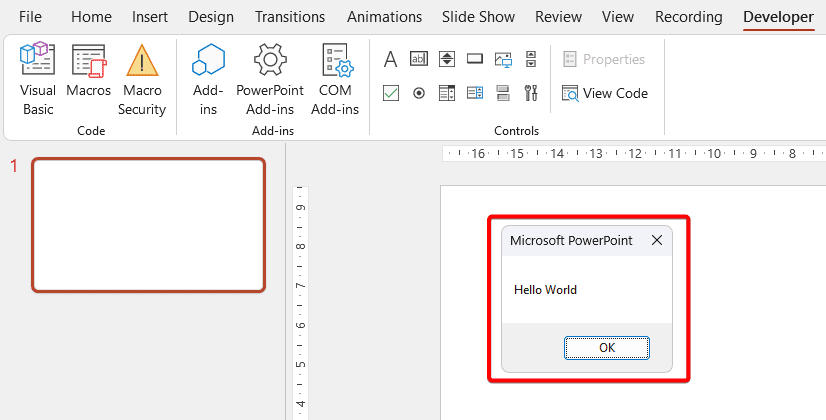Click the Hello World message text

pyautogui.click(x=545, y=290)
